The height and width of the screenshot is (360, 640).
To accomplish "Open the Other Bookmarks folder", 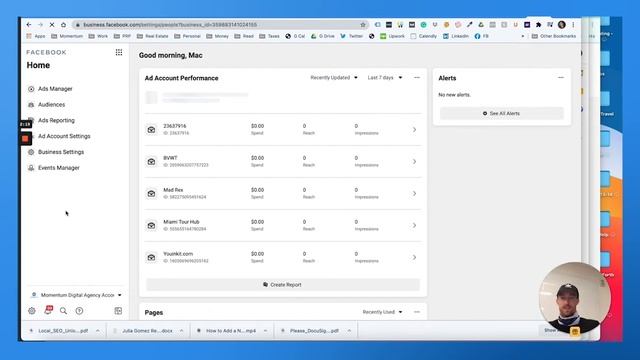I will (x=554, y=36).
